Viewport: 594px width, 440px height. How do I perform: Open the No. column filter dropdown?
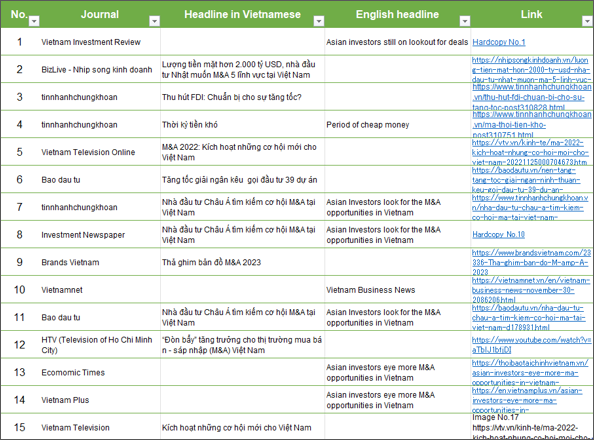(34, 21)
